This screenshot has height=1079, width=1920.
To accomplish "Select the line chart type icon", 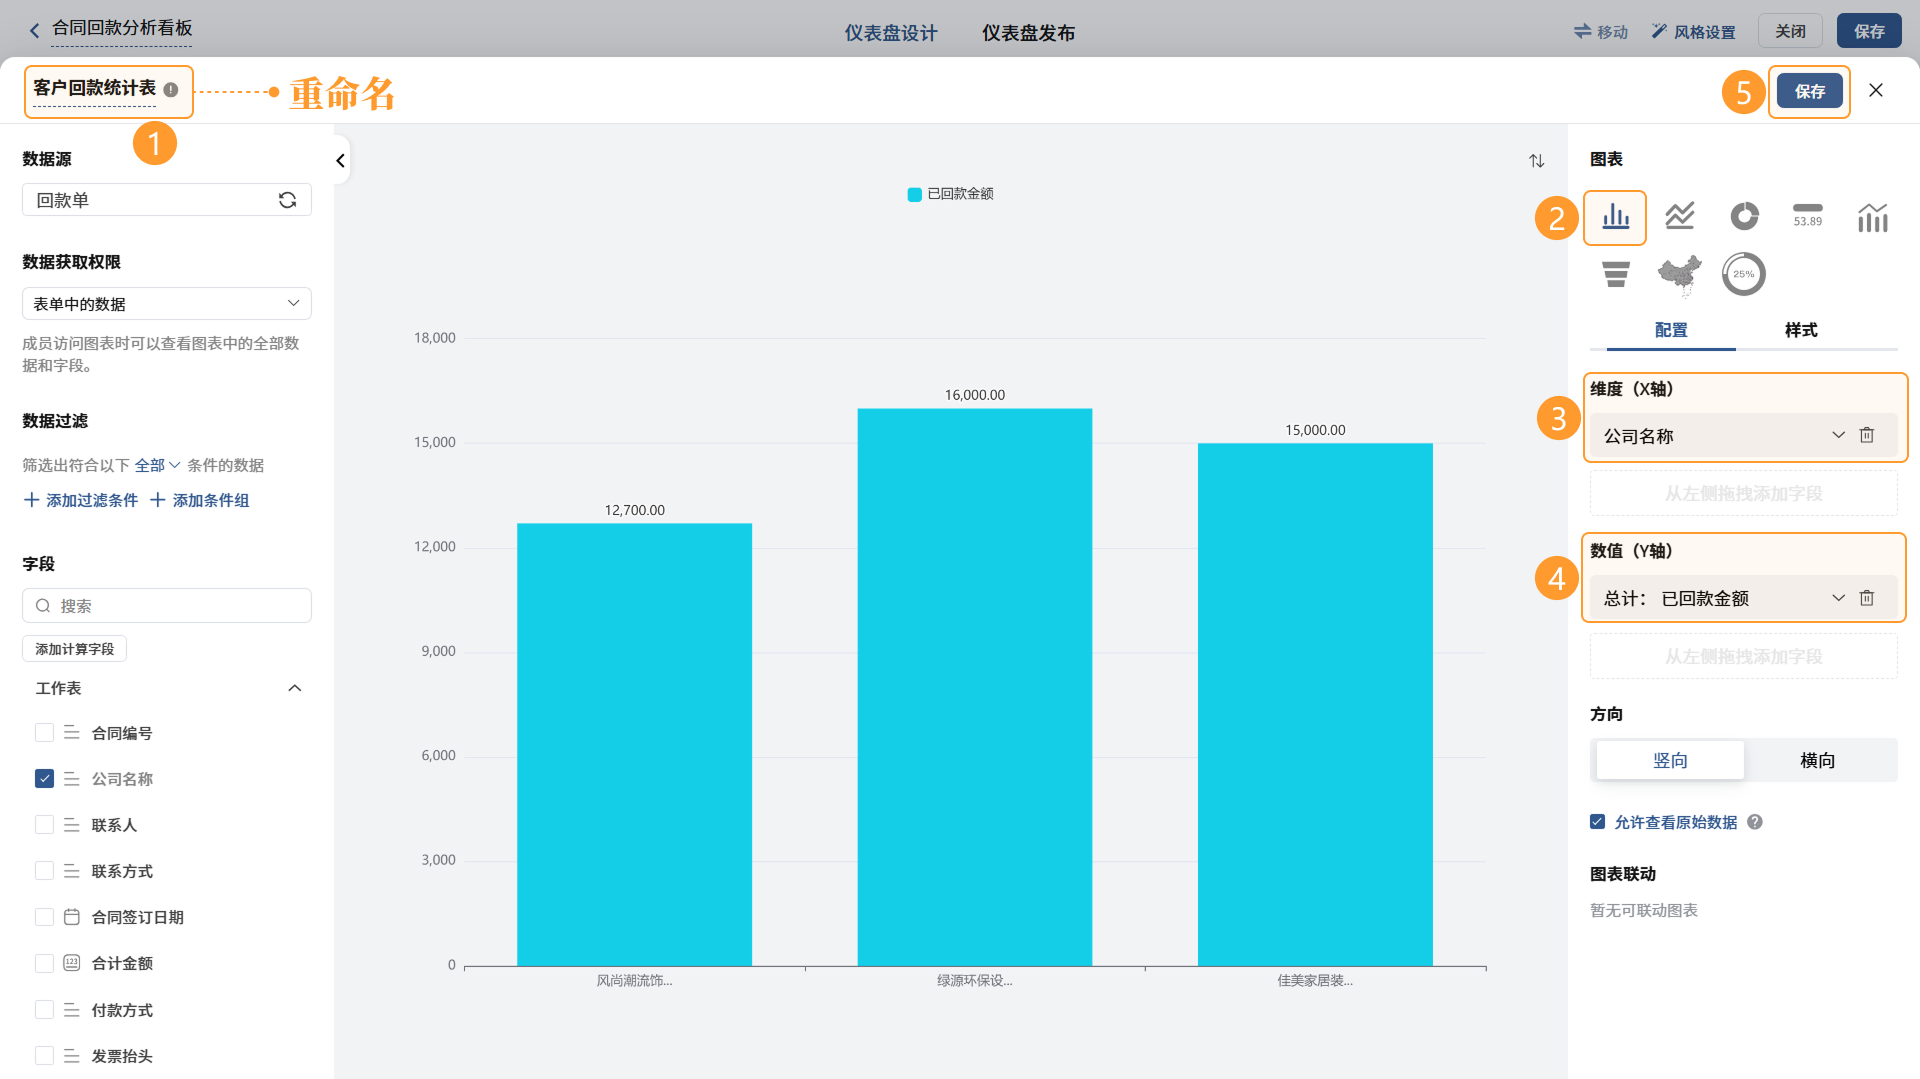I will pyautogui.click(x=1679, y=216).
